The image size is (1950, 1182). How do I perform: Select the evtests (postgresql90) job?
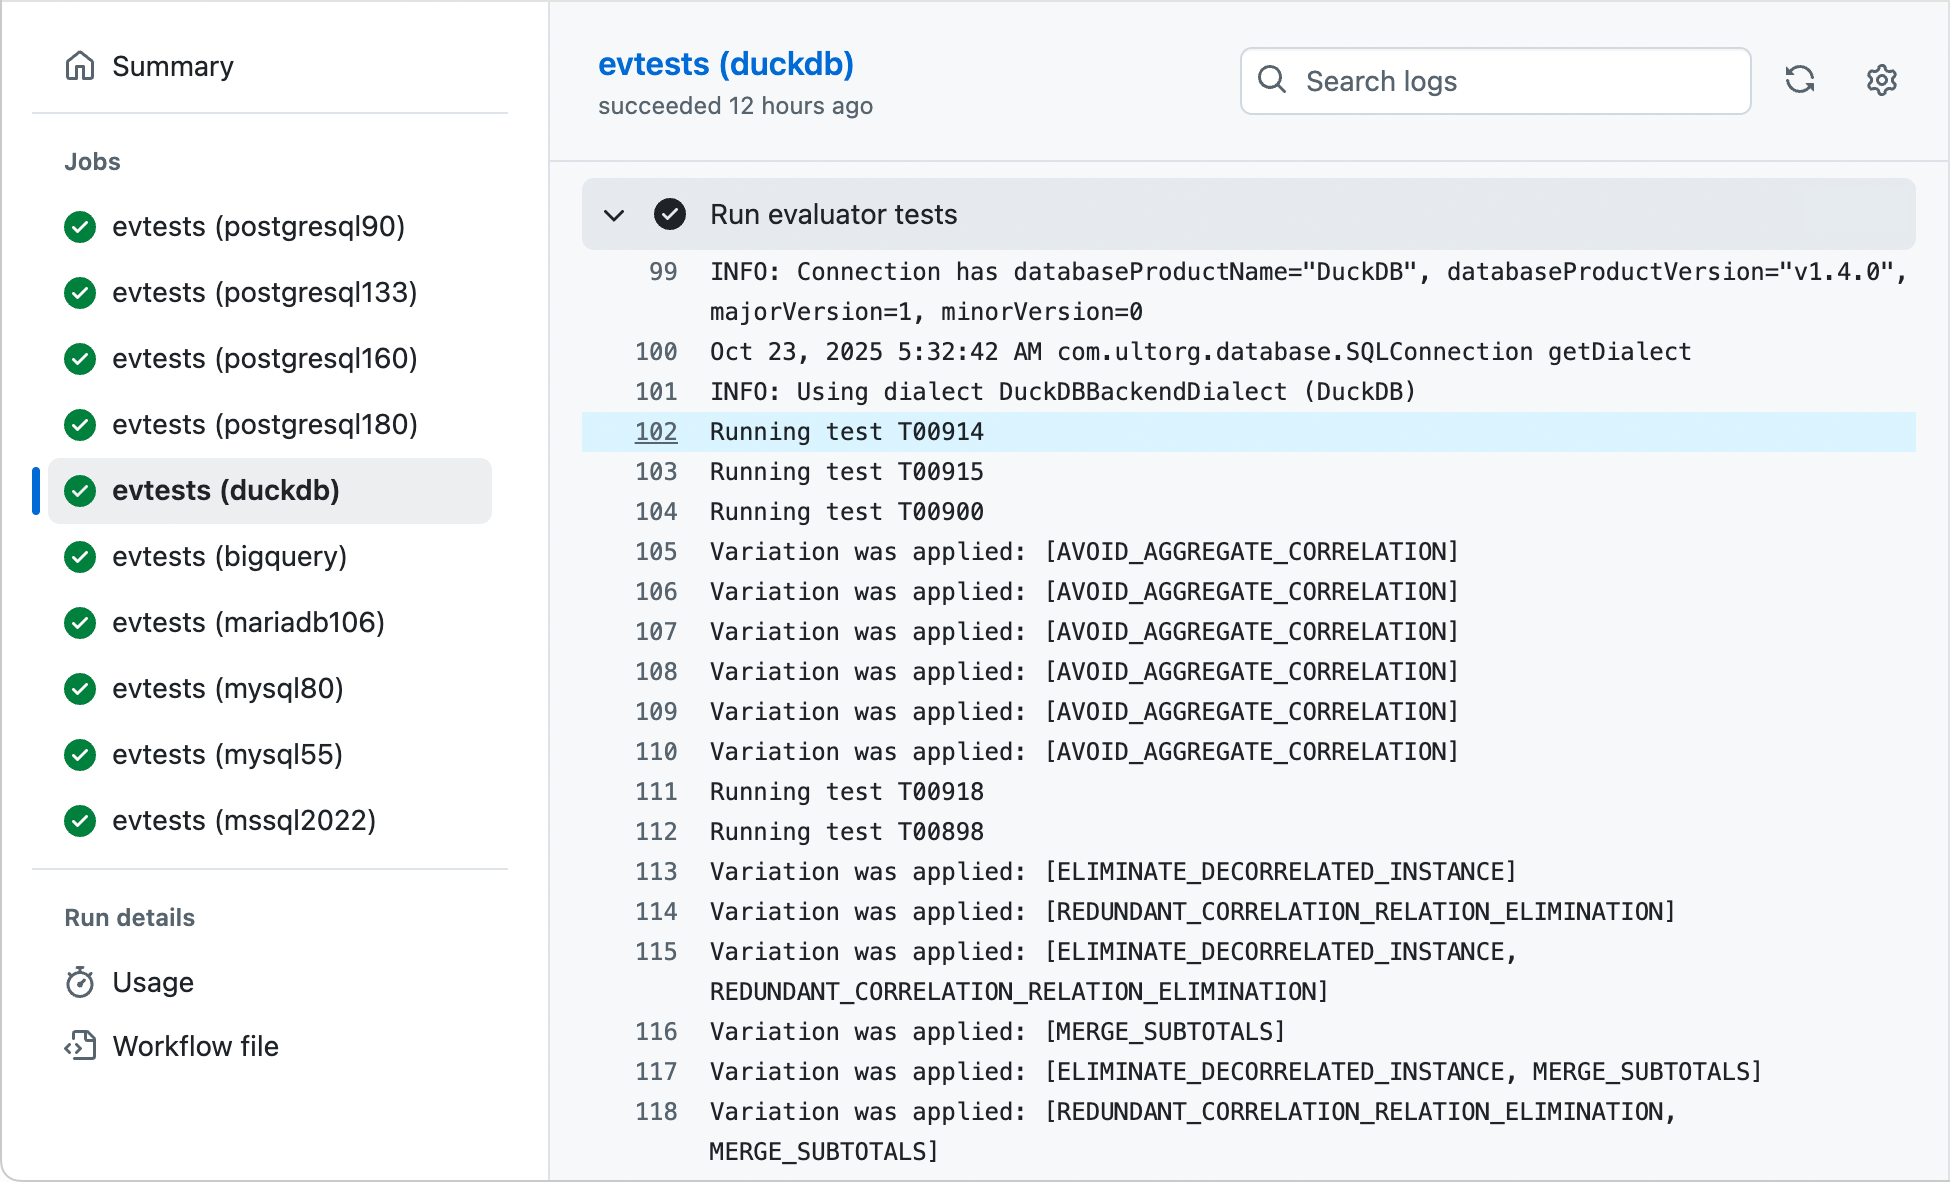(259, 227)
